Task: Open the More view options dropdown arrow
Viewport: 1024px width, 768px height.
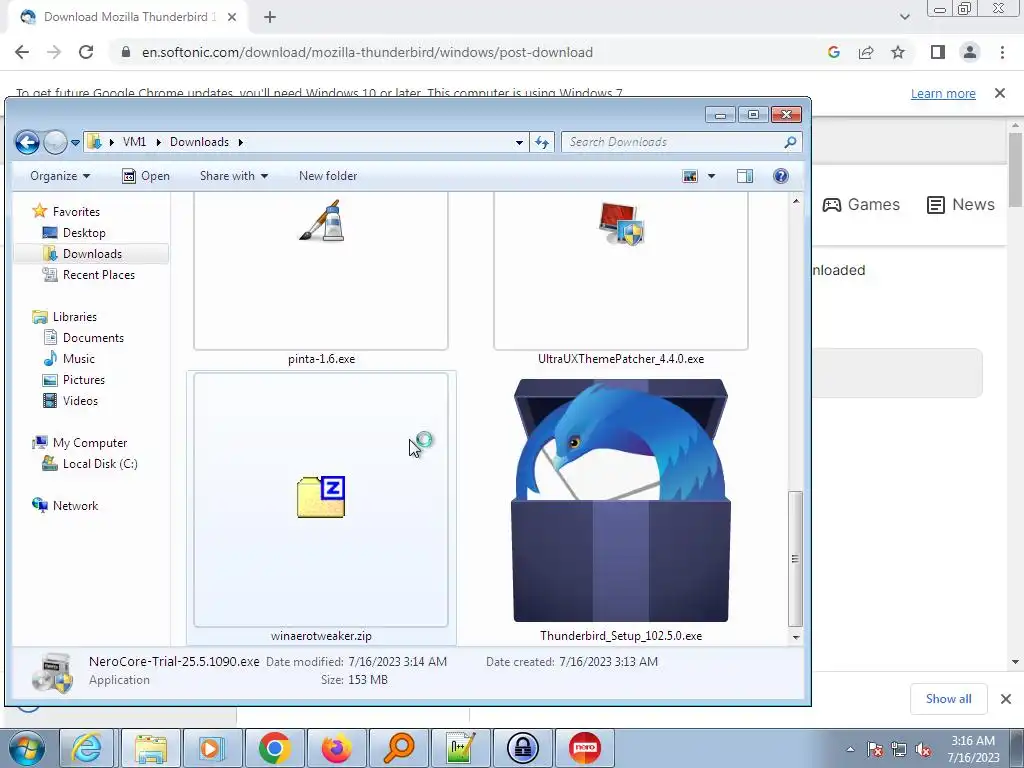Action: 712,176
